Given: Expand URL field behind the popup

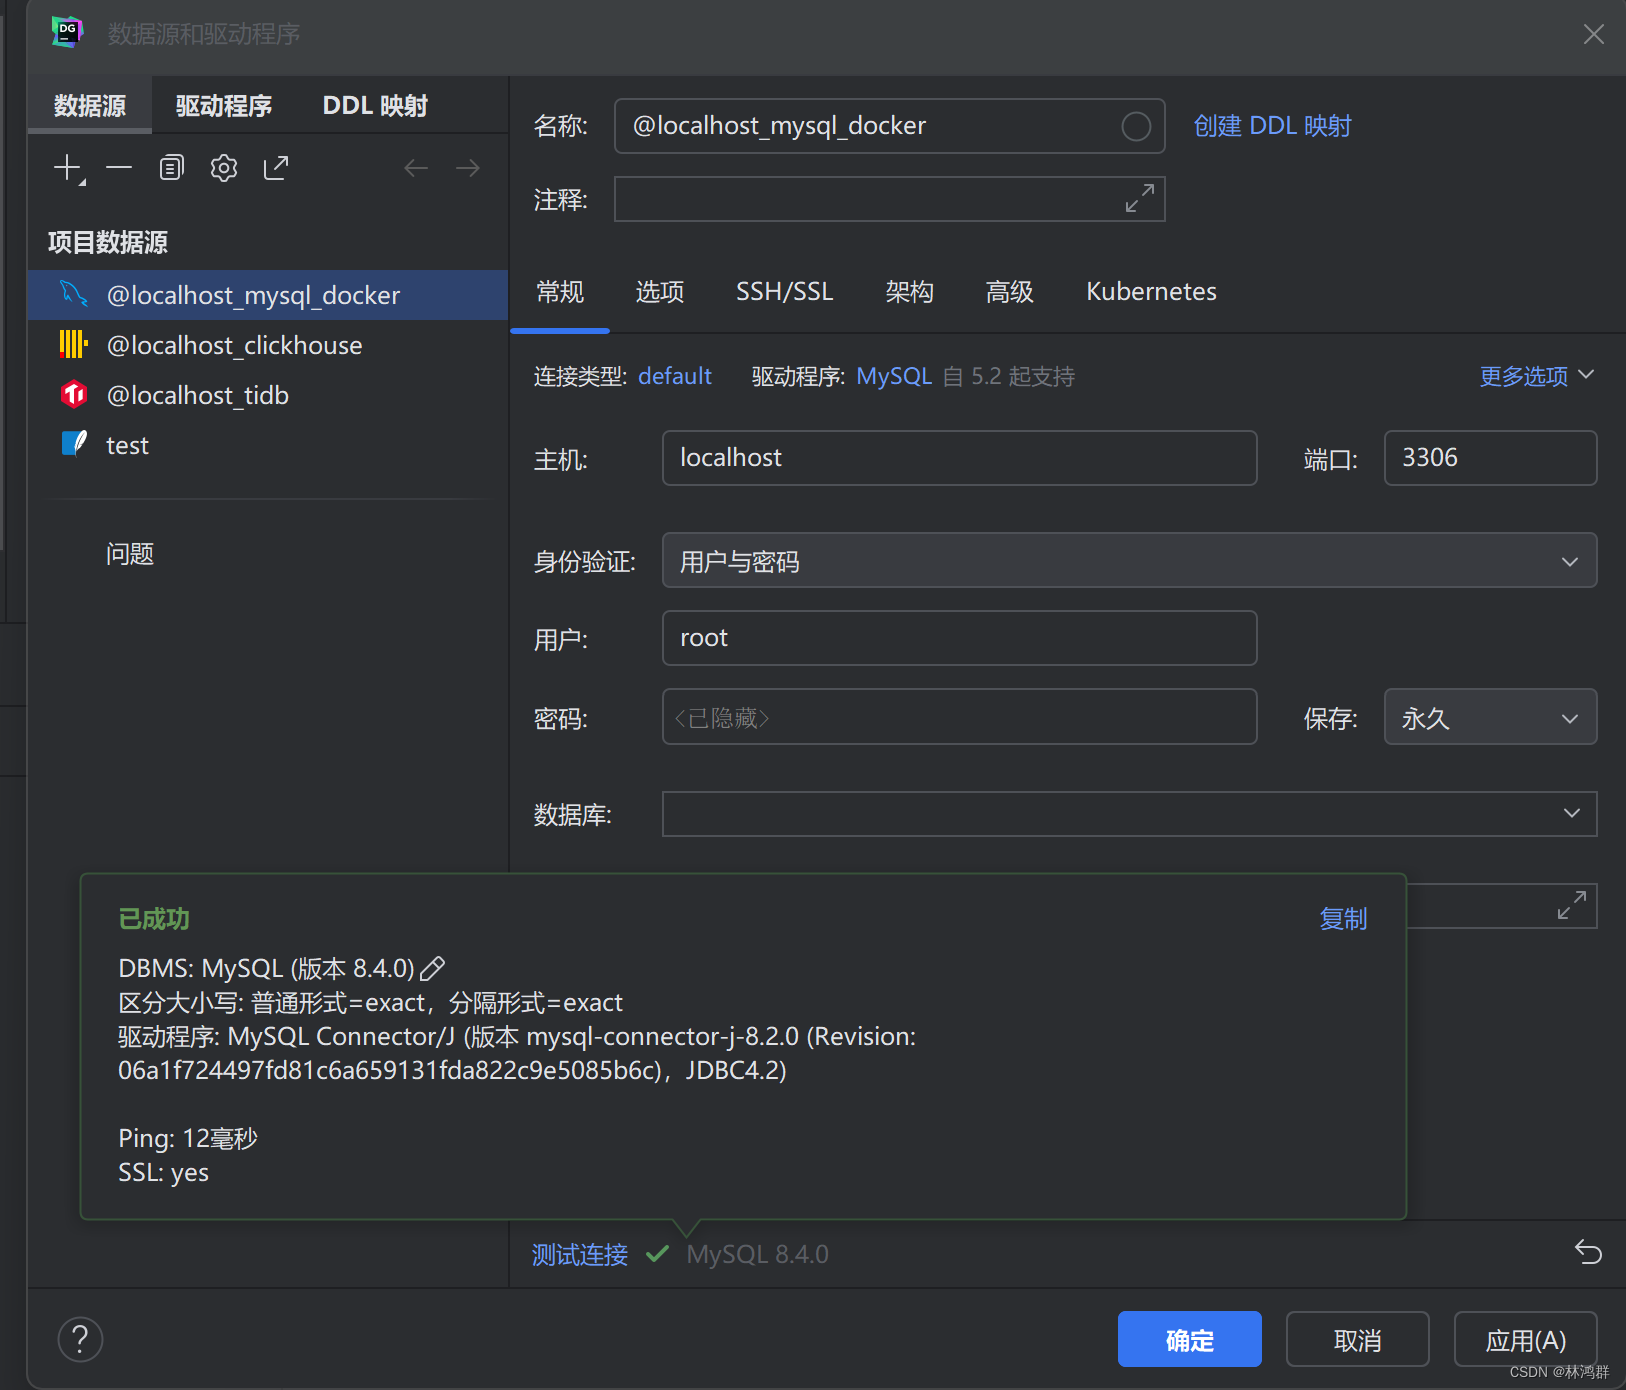Looking at the screenshot, I should pyautogui.click(x=1572, y=905).
